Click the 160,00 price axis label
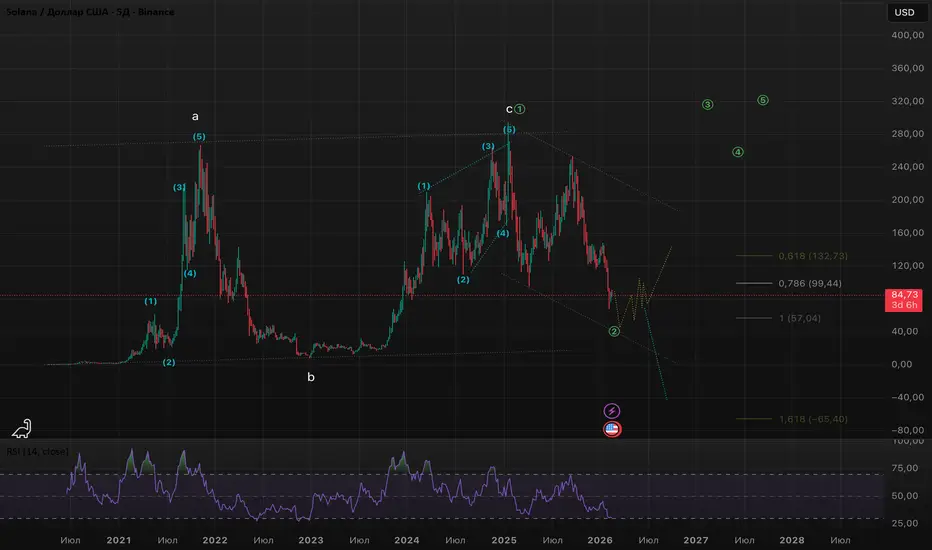 [x=908, y=232]
